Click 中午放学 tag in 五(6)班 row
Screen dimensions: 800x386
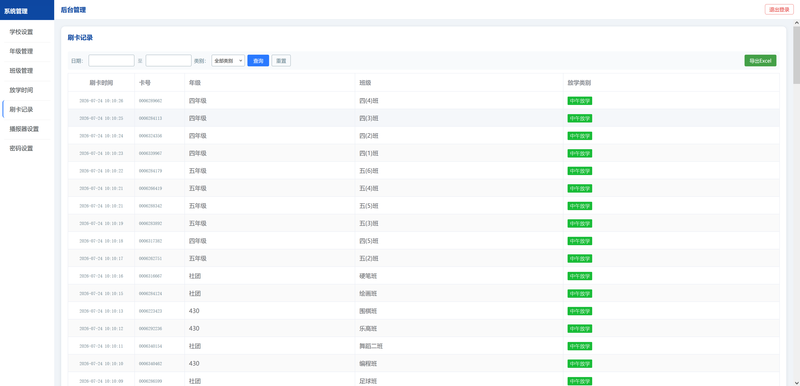point(580,171)
